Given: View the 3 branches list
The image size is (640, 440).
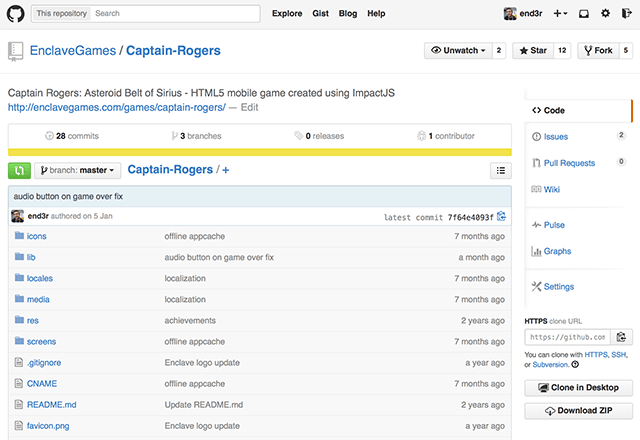Looking at the screenshot, I should [196, 136].
